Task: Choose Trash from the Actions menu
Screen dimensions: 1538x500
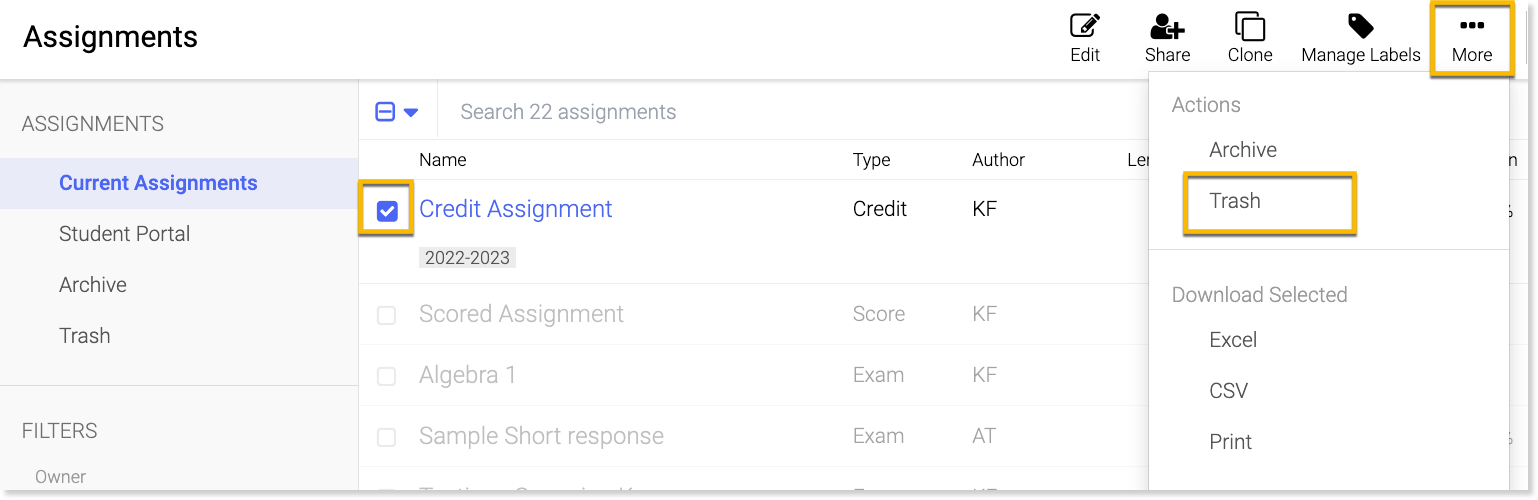Action: [x=1235, y=201]
